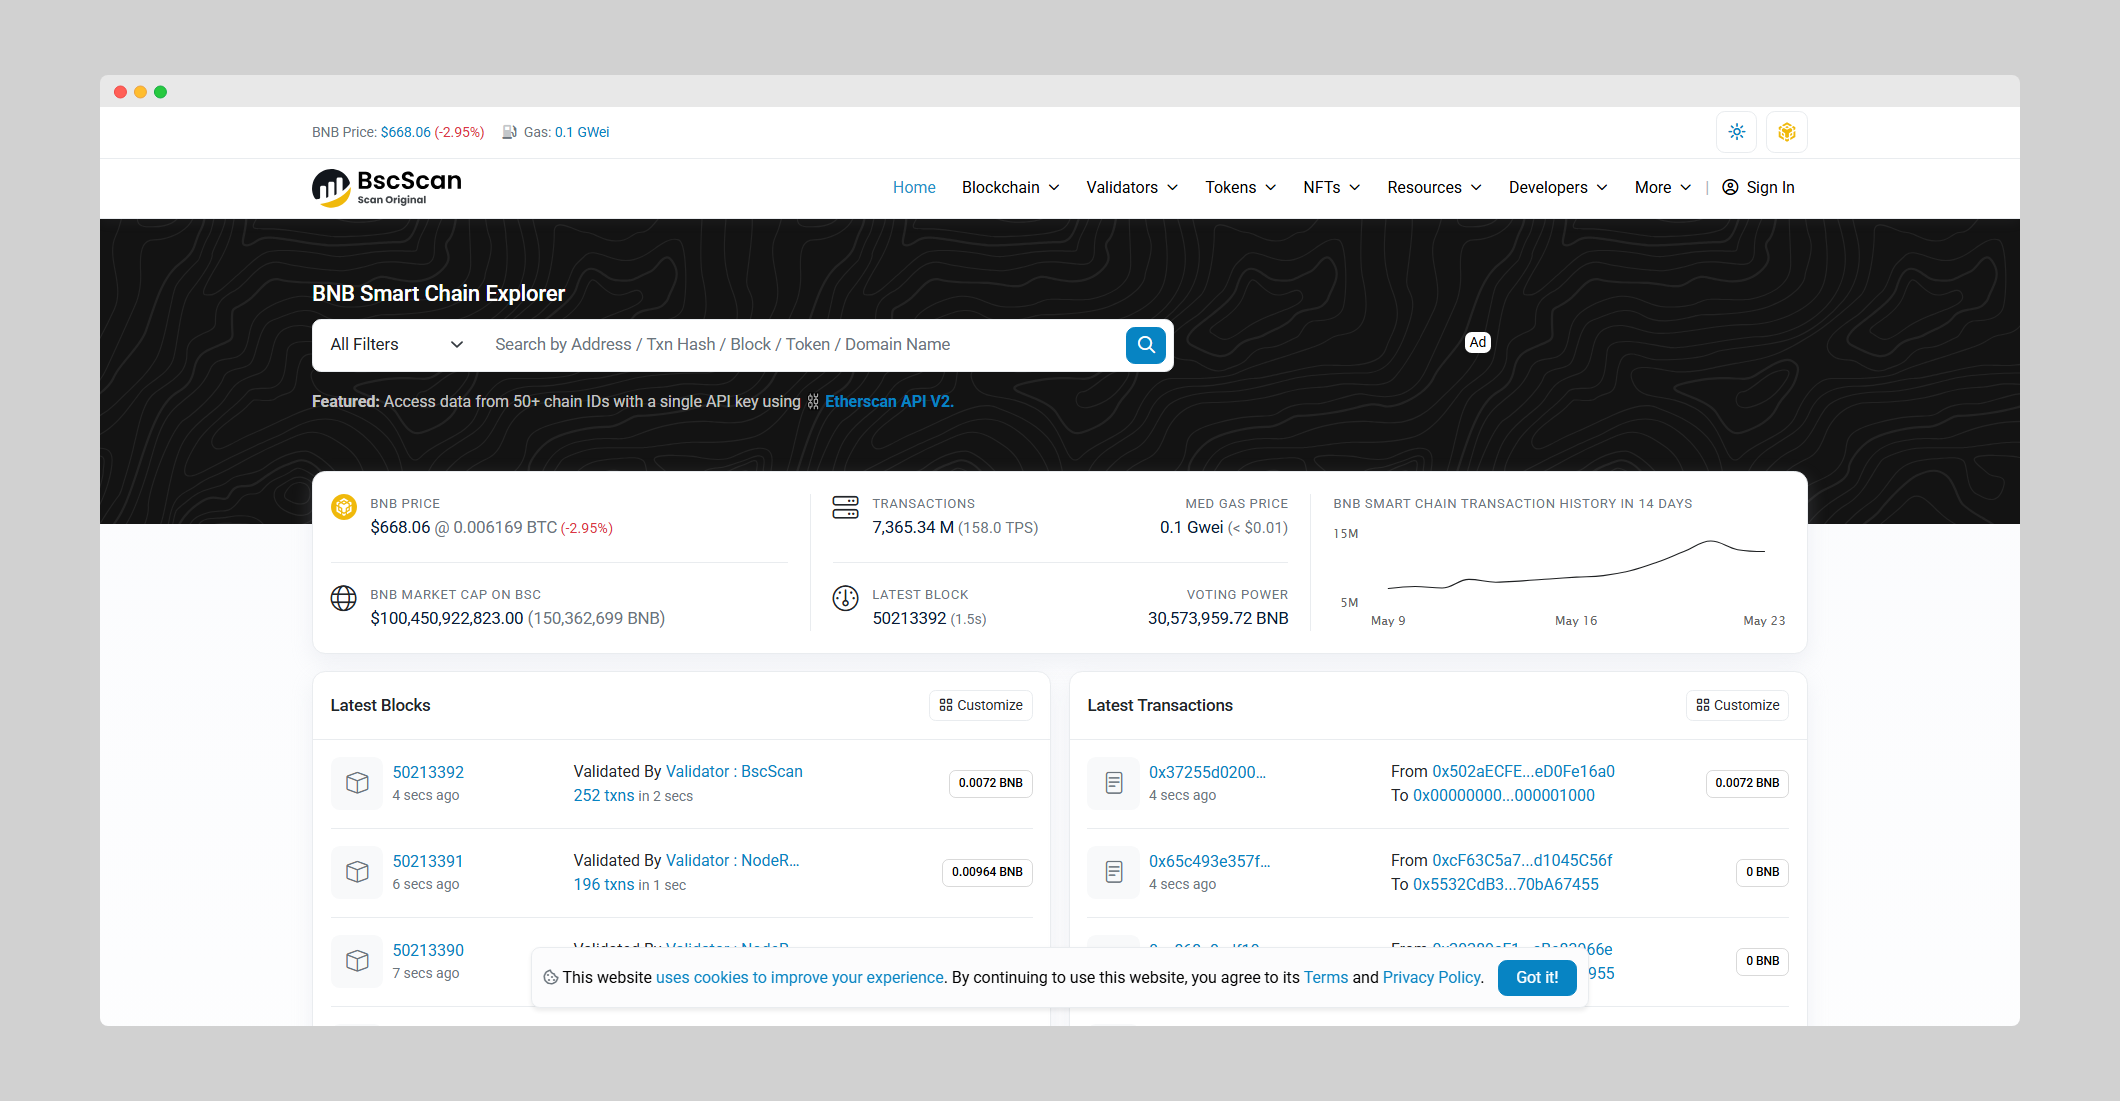The height and width of the screenshot is (1101, 2120).
Task: Click the 30,573,959.72 BNB voting power
Action: [x=1218, y=618]
